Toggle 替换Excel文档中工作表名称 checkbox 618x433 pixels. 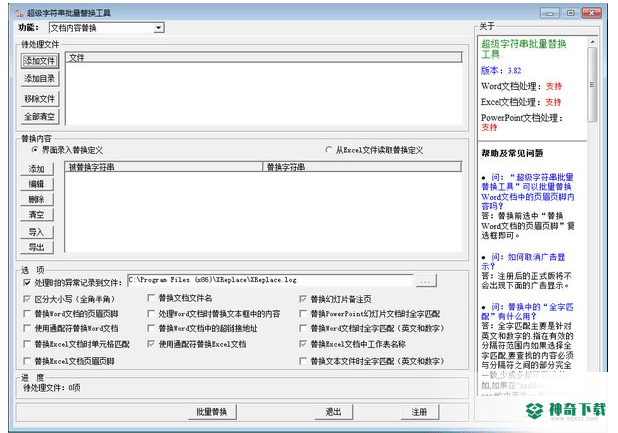[x=303, y=344]
